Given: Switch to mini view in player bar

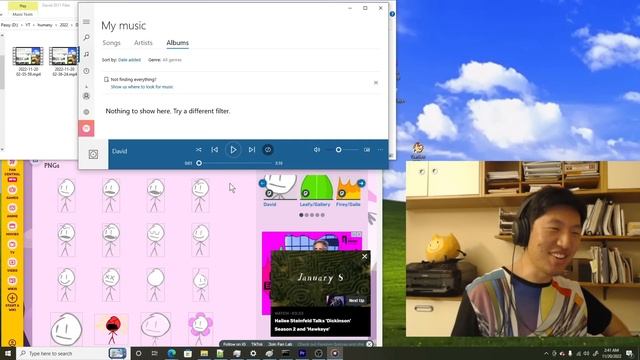Looking at the screenshot, I should tap(367, 150).
